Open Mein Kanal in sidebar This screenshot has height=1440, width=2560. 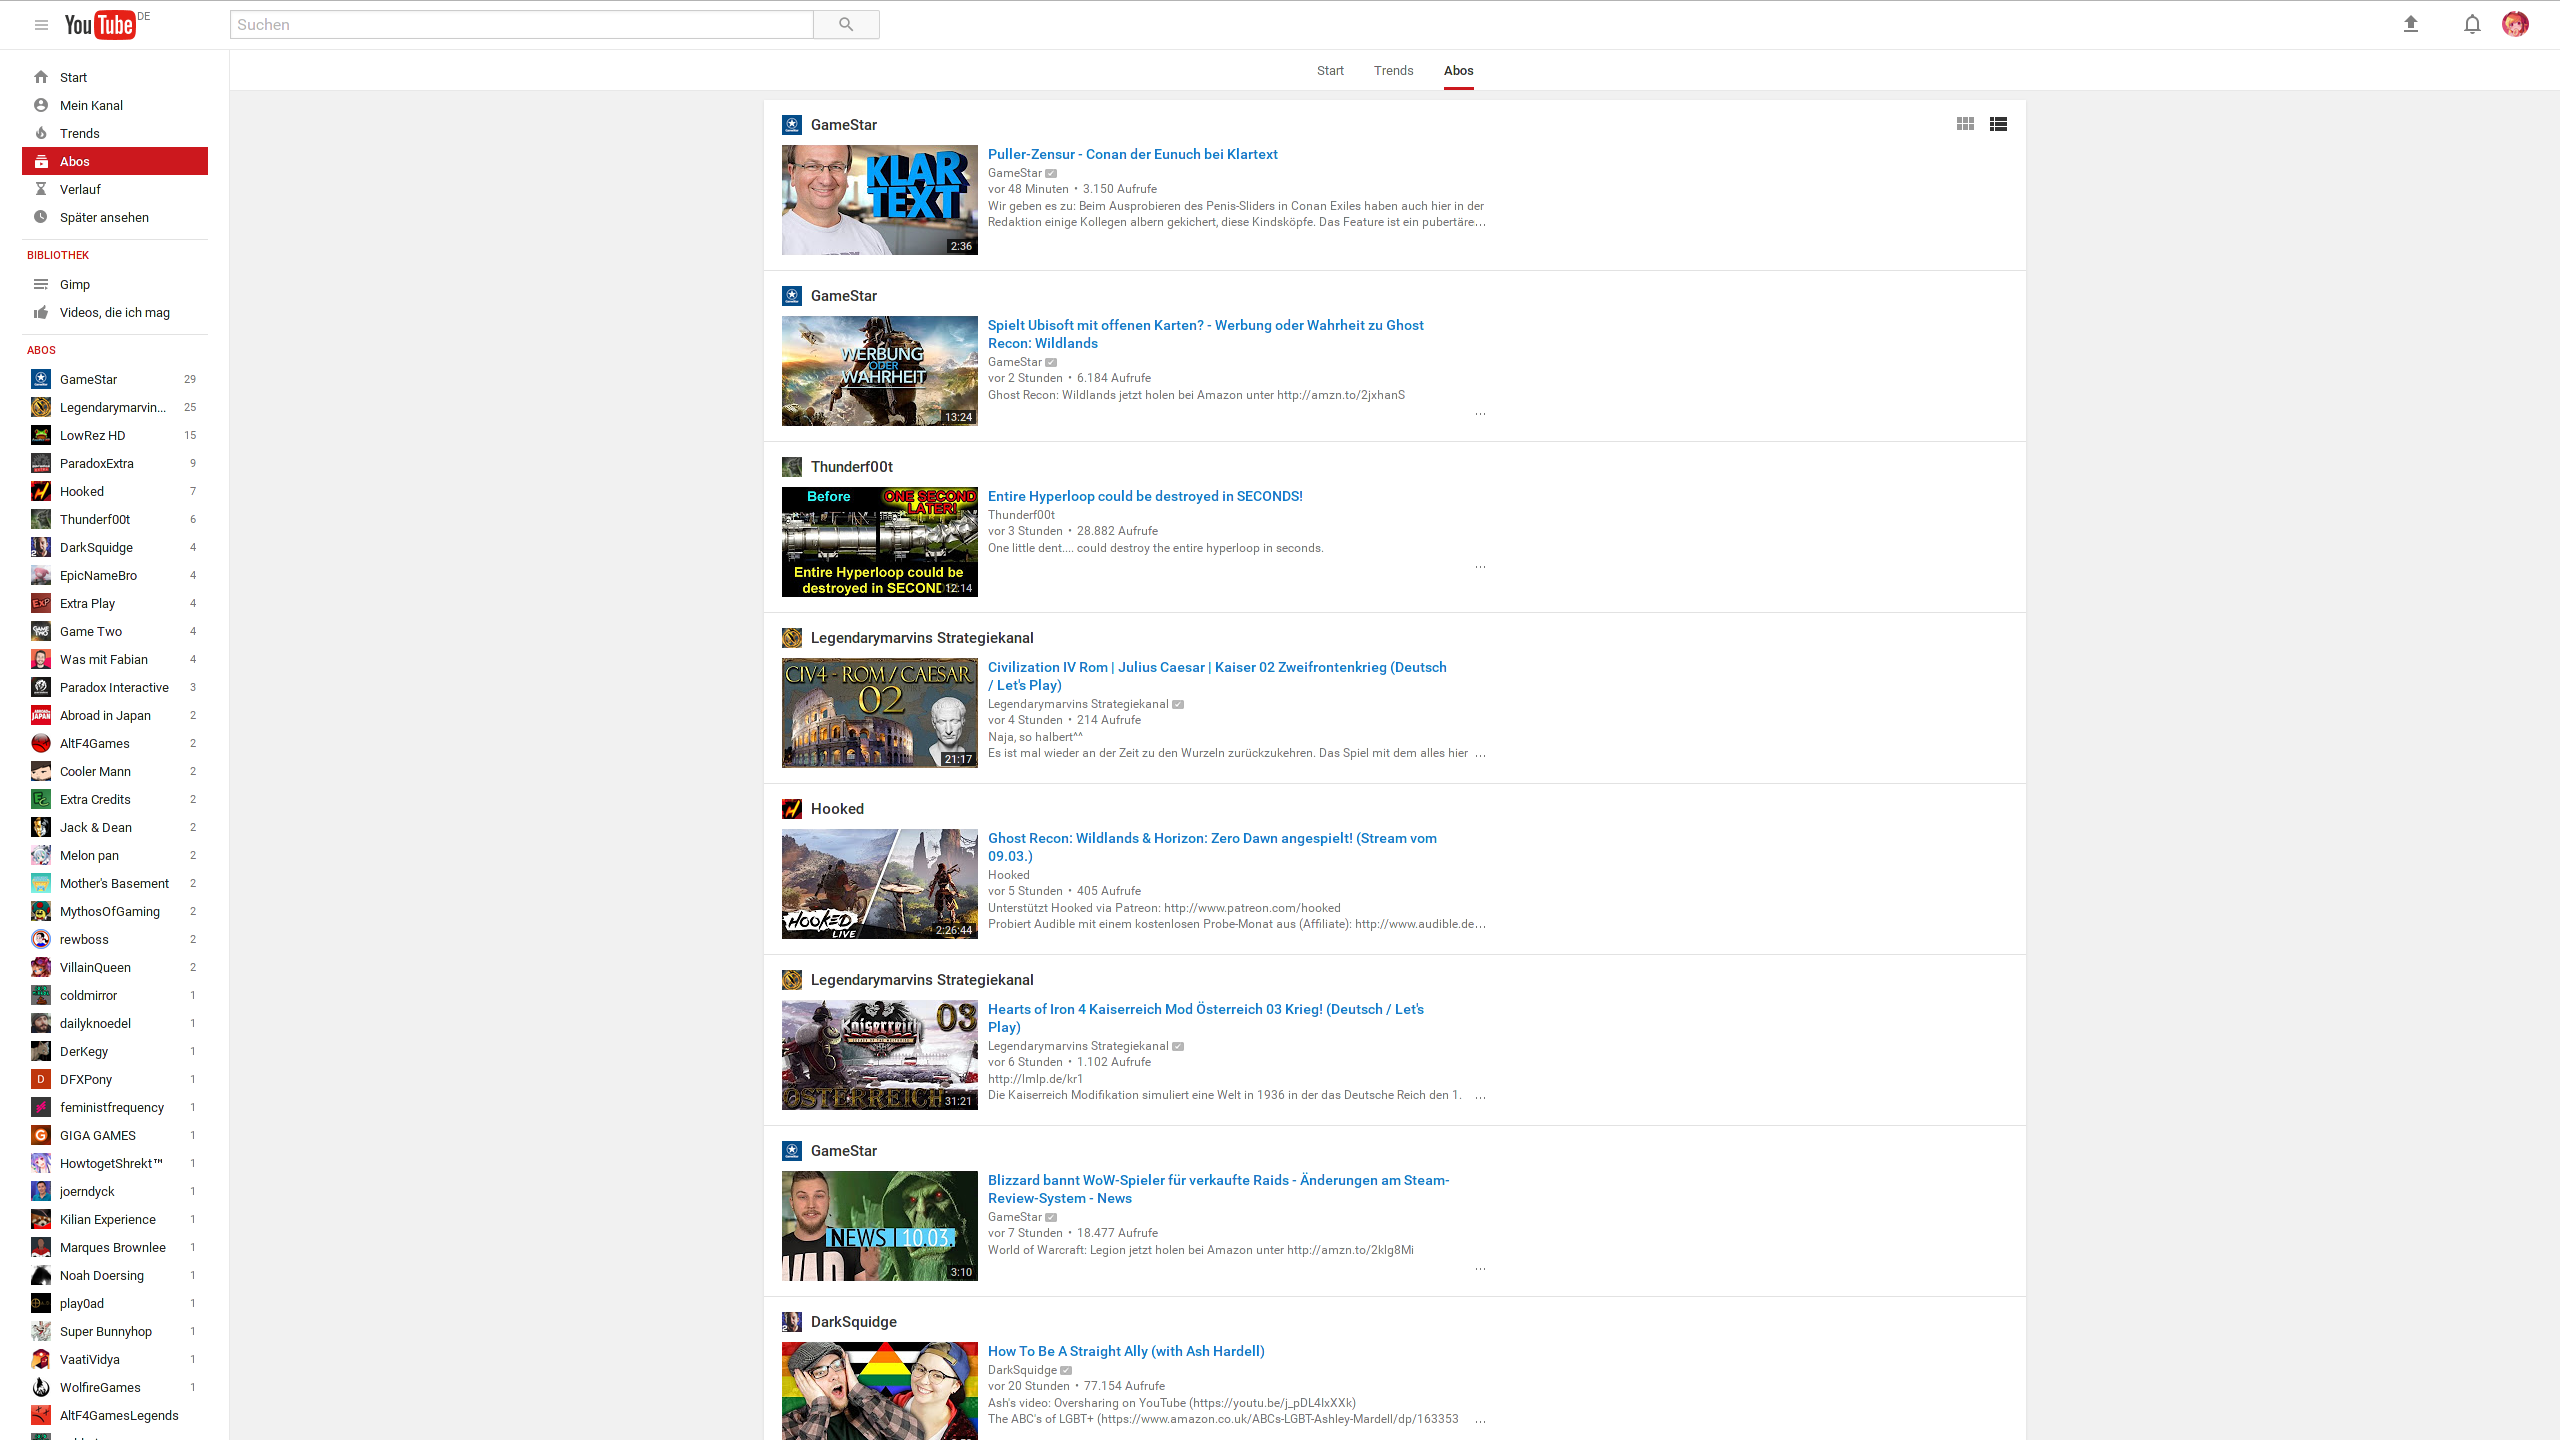115,105
